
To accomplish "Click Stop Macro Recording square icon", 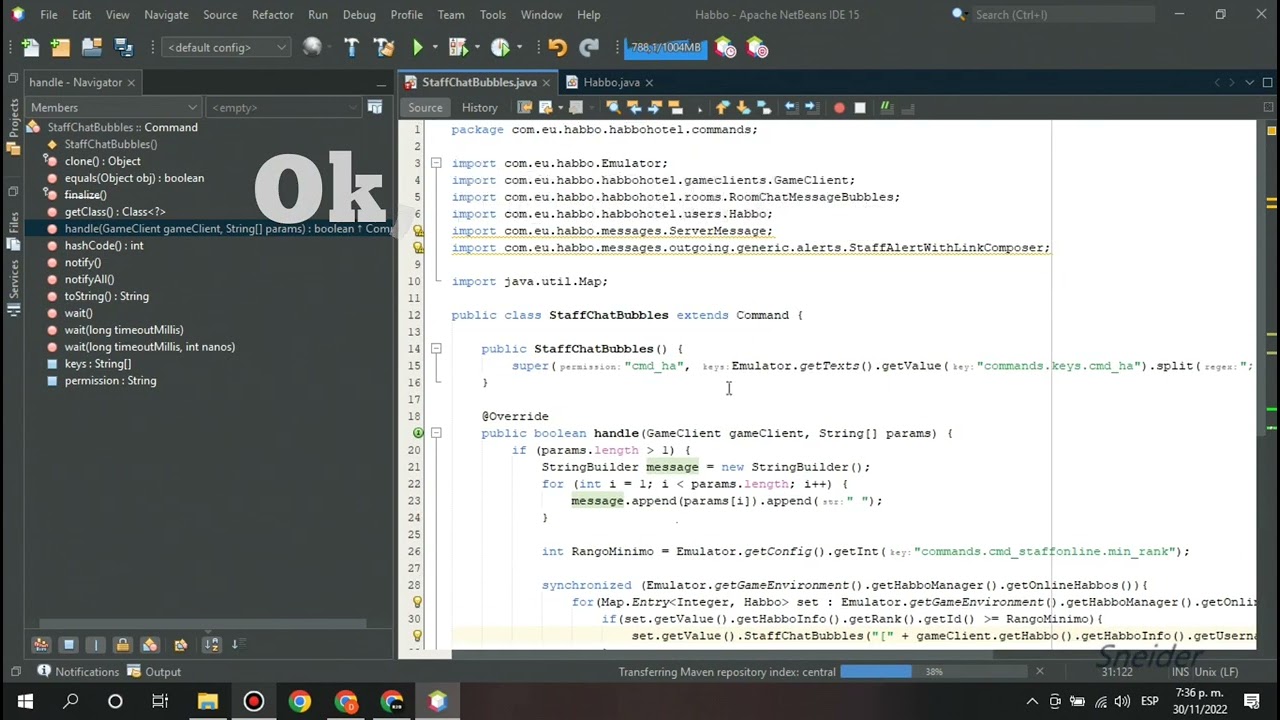I will point(860,107).
